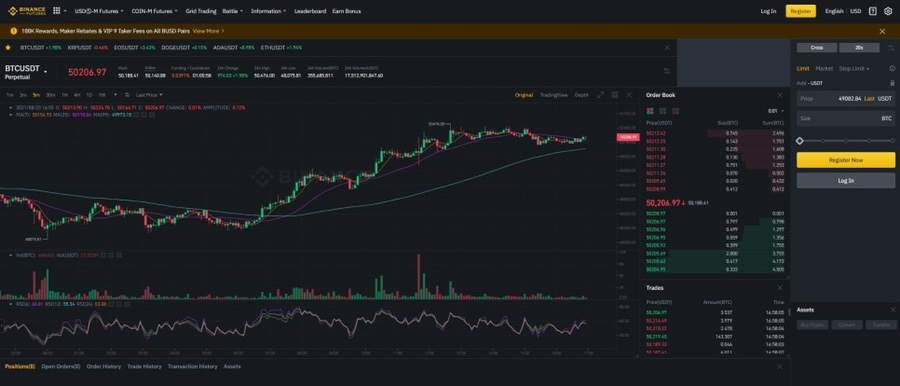Click the Register Now button
Image resolution: width=900 pixels, height=386 pixels.
[x=845, y=160]
